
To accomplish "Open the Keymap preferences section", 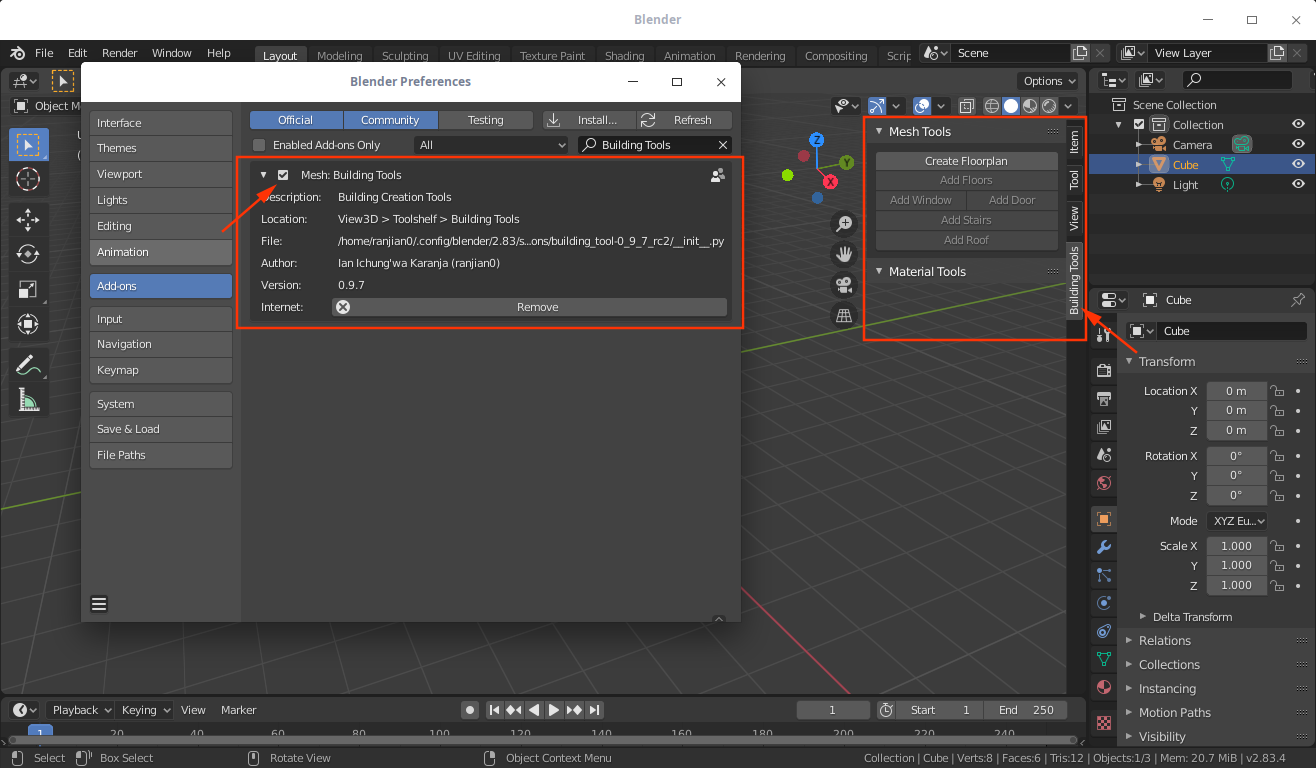I will pos(161,370).
